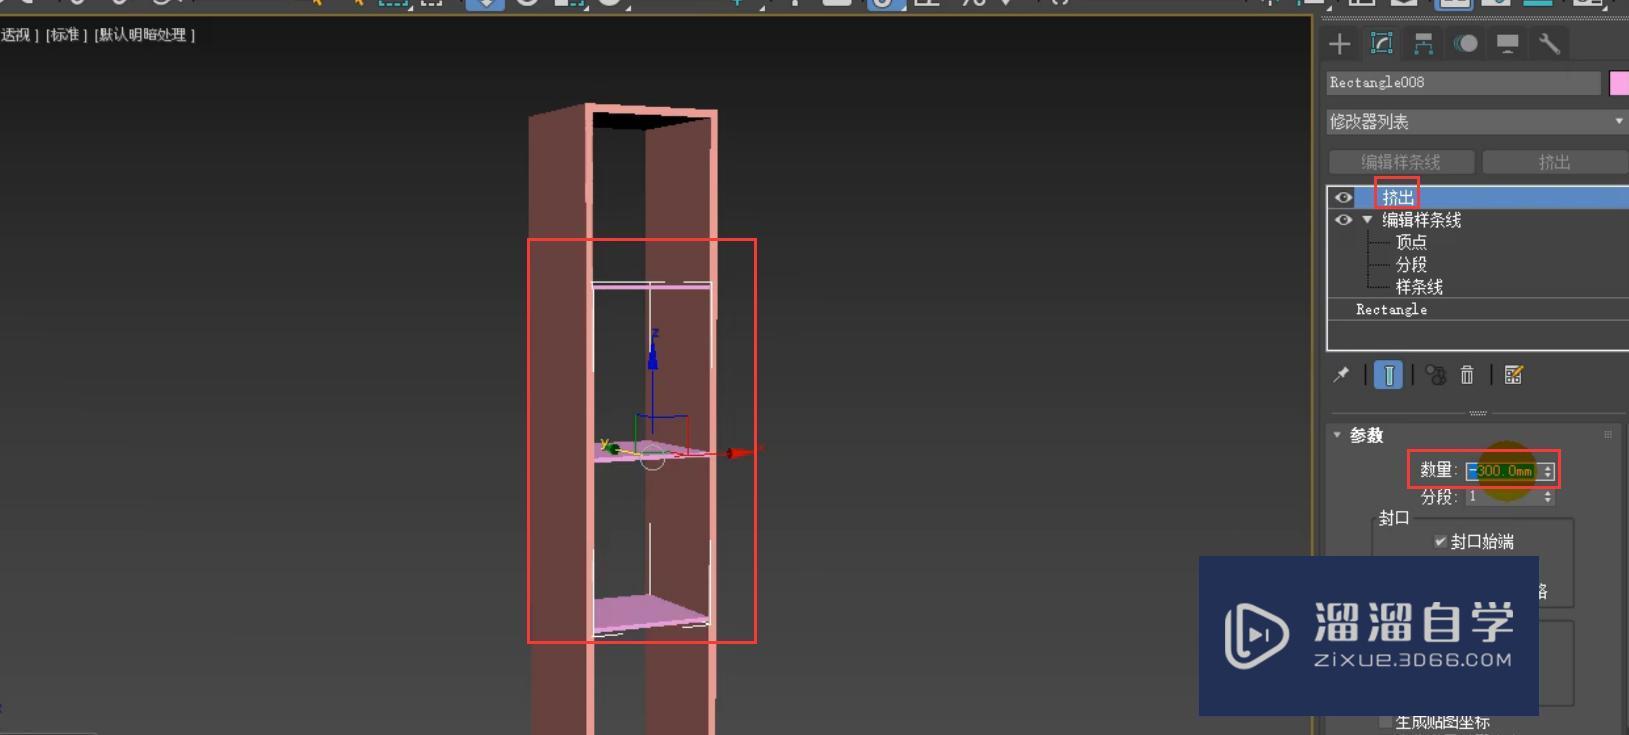The height and width of the screenshot is (735, 1629).
Task: Click the 分段 spinner arrows
Action: (x=1548, y=496)
